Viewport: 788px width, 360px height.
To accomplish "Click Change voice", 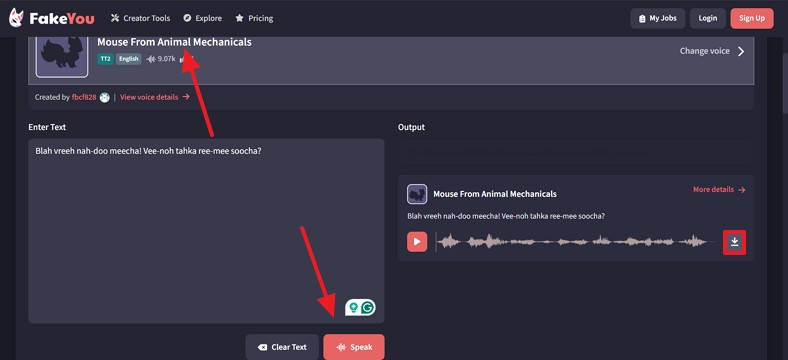I will coord(705,51).
